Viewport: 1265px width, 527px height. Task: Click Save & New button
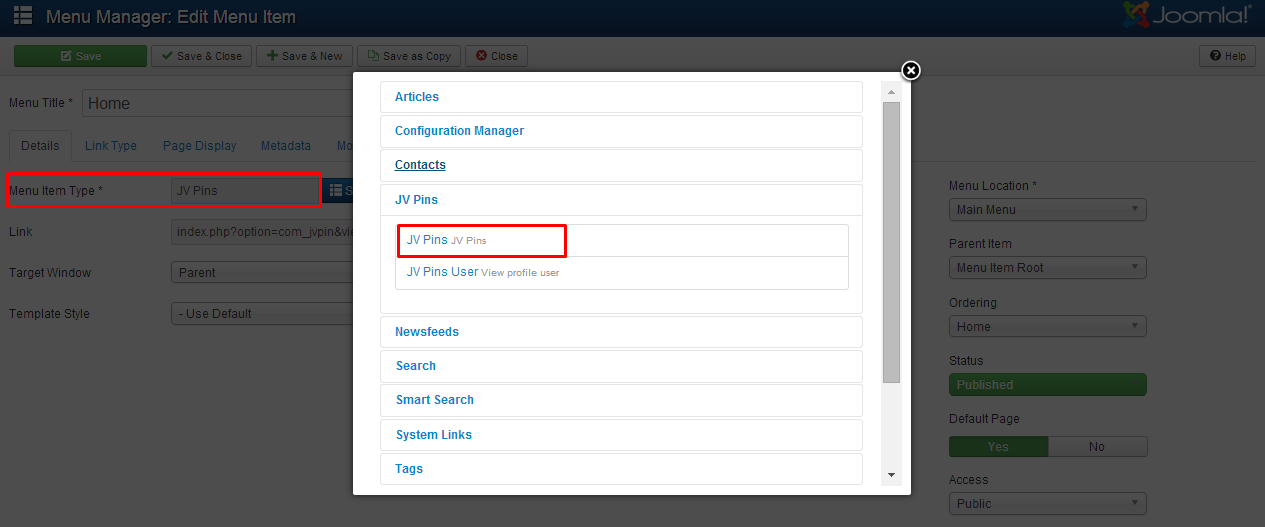304,56
